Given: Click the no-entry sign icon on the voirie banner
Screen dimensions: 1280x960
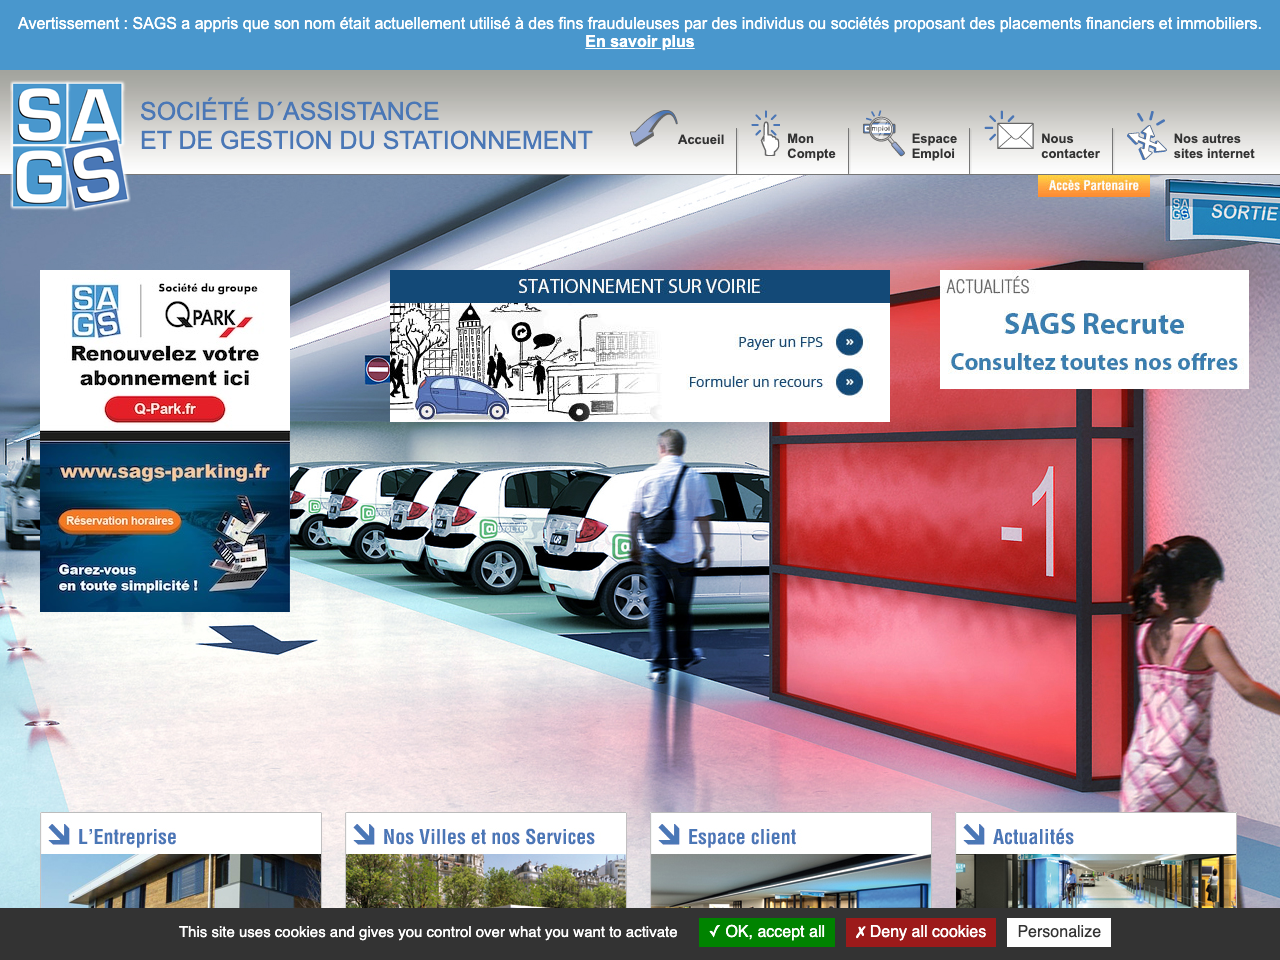Looking at the screenshot, I should pyautogui.click(x=378, y=369).
